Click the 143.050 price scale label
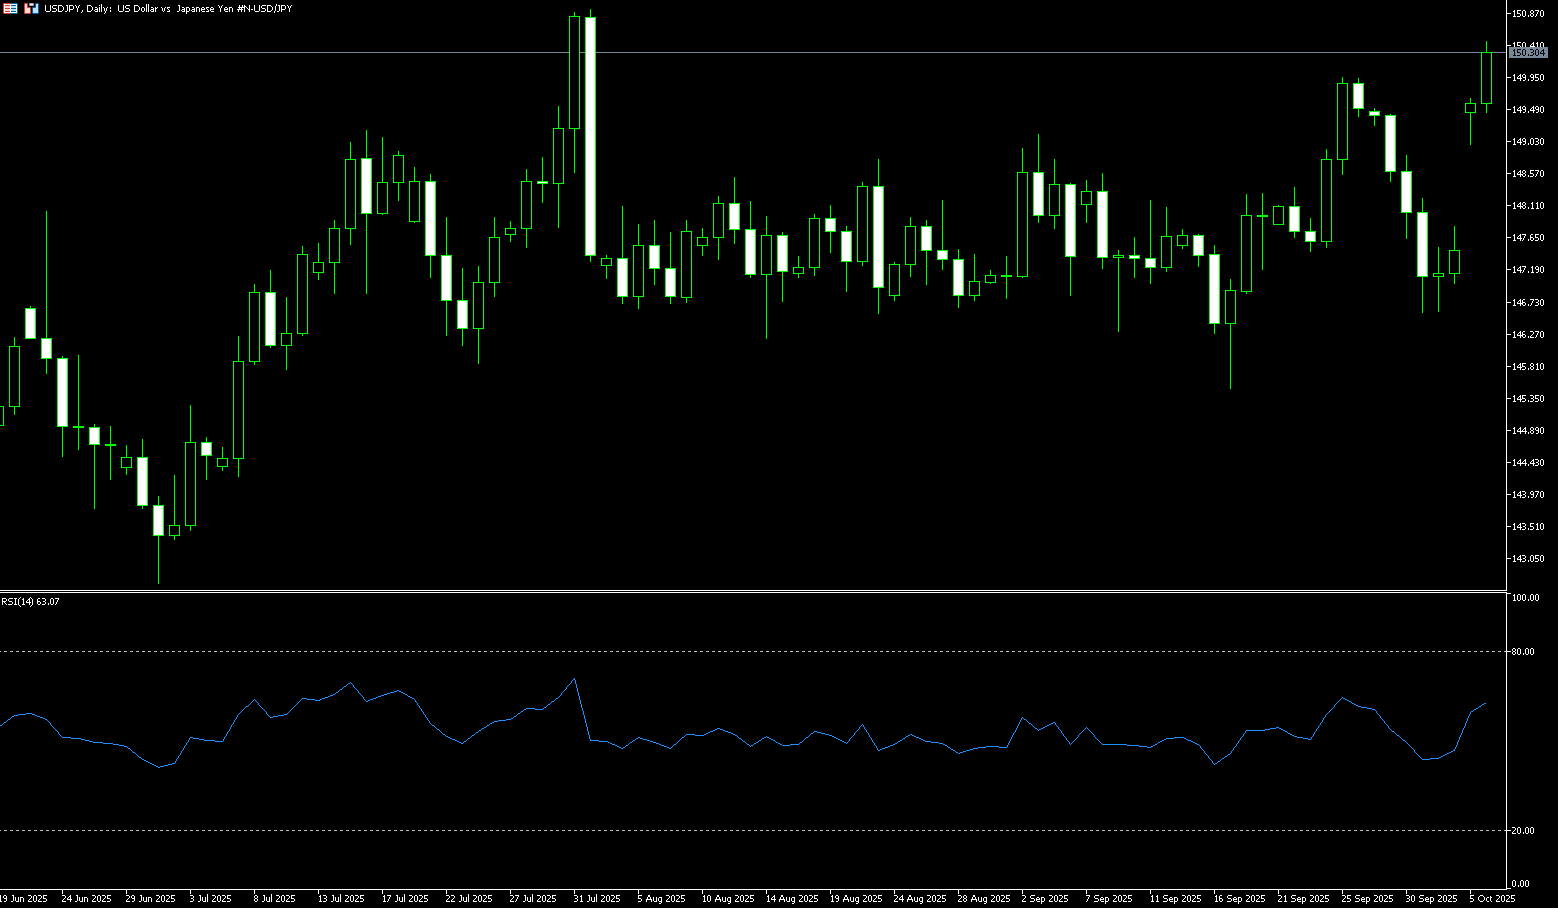Screen dimensions: 1558x908 (x=1528, y=559)
